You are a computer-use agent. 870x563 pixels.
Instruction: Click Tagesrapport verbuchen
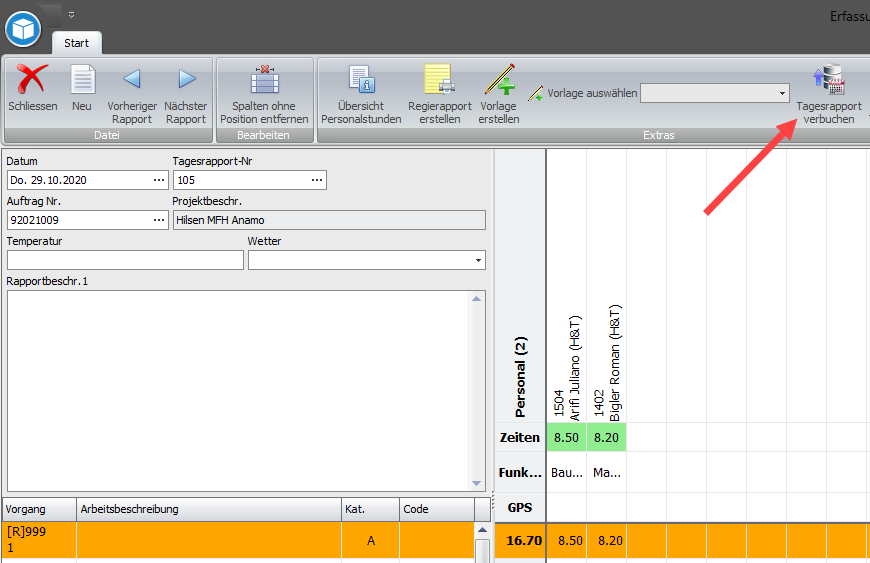tap(829, 94)
